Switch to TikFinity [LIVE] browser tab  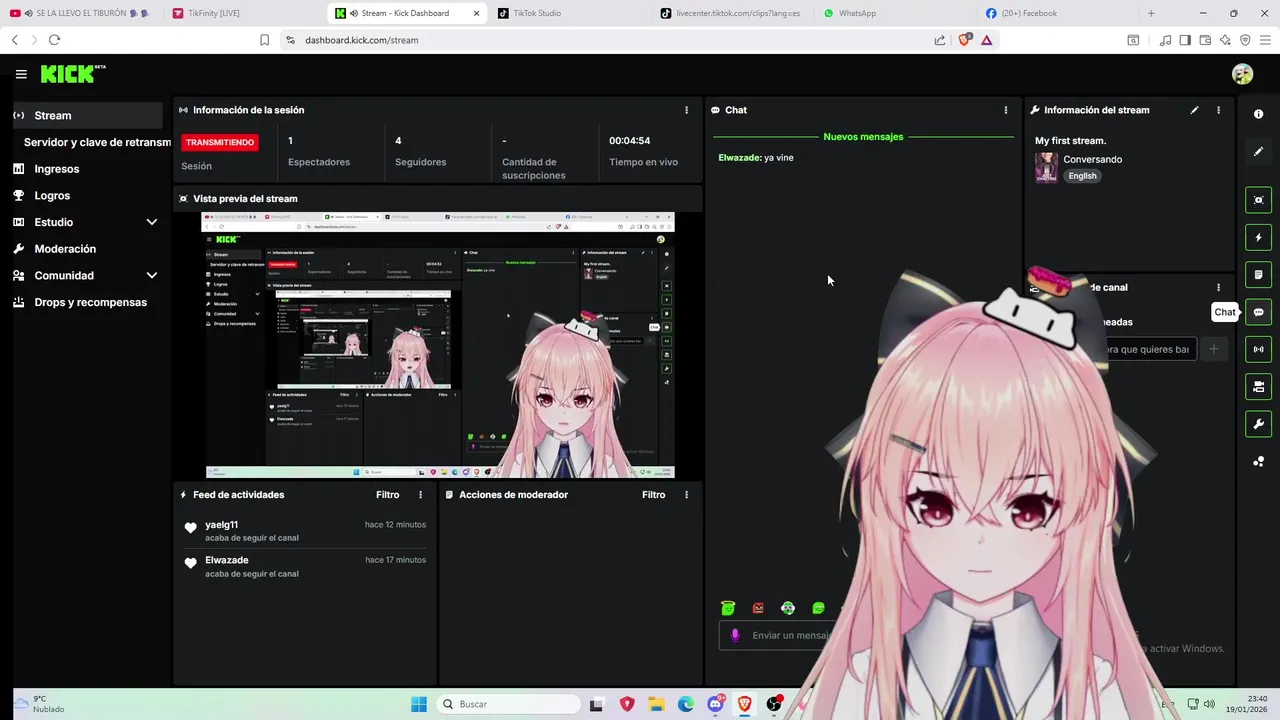tap(242, 13)
